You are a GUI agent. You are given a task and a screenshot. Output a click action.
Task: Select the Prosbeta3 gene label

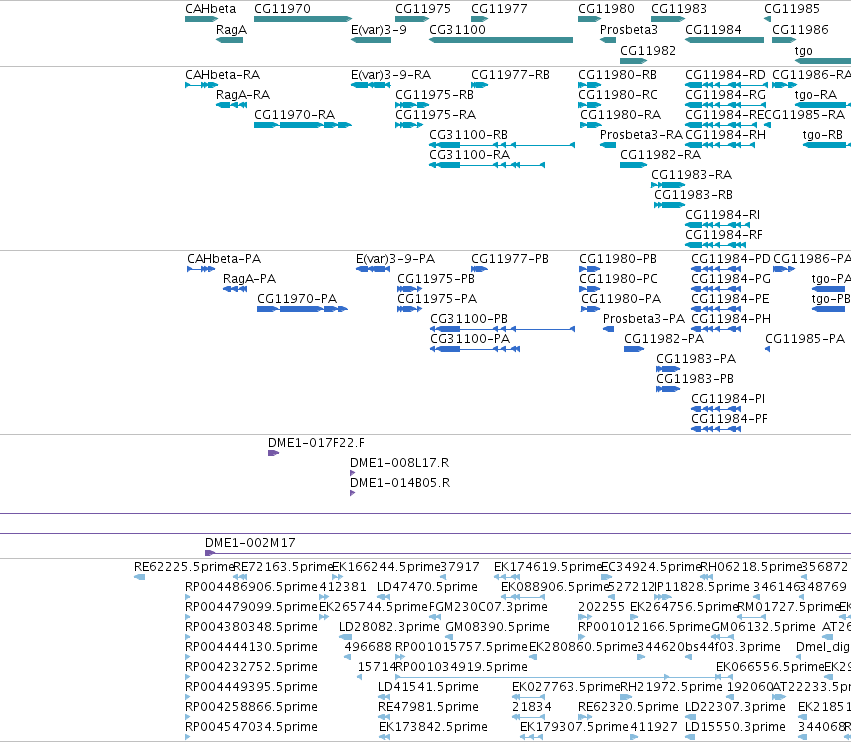[x=628, y=29]
